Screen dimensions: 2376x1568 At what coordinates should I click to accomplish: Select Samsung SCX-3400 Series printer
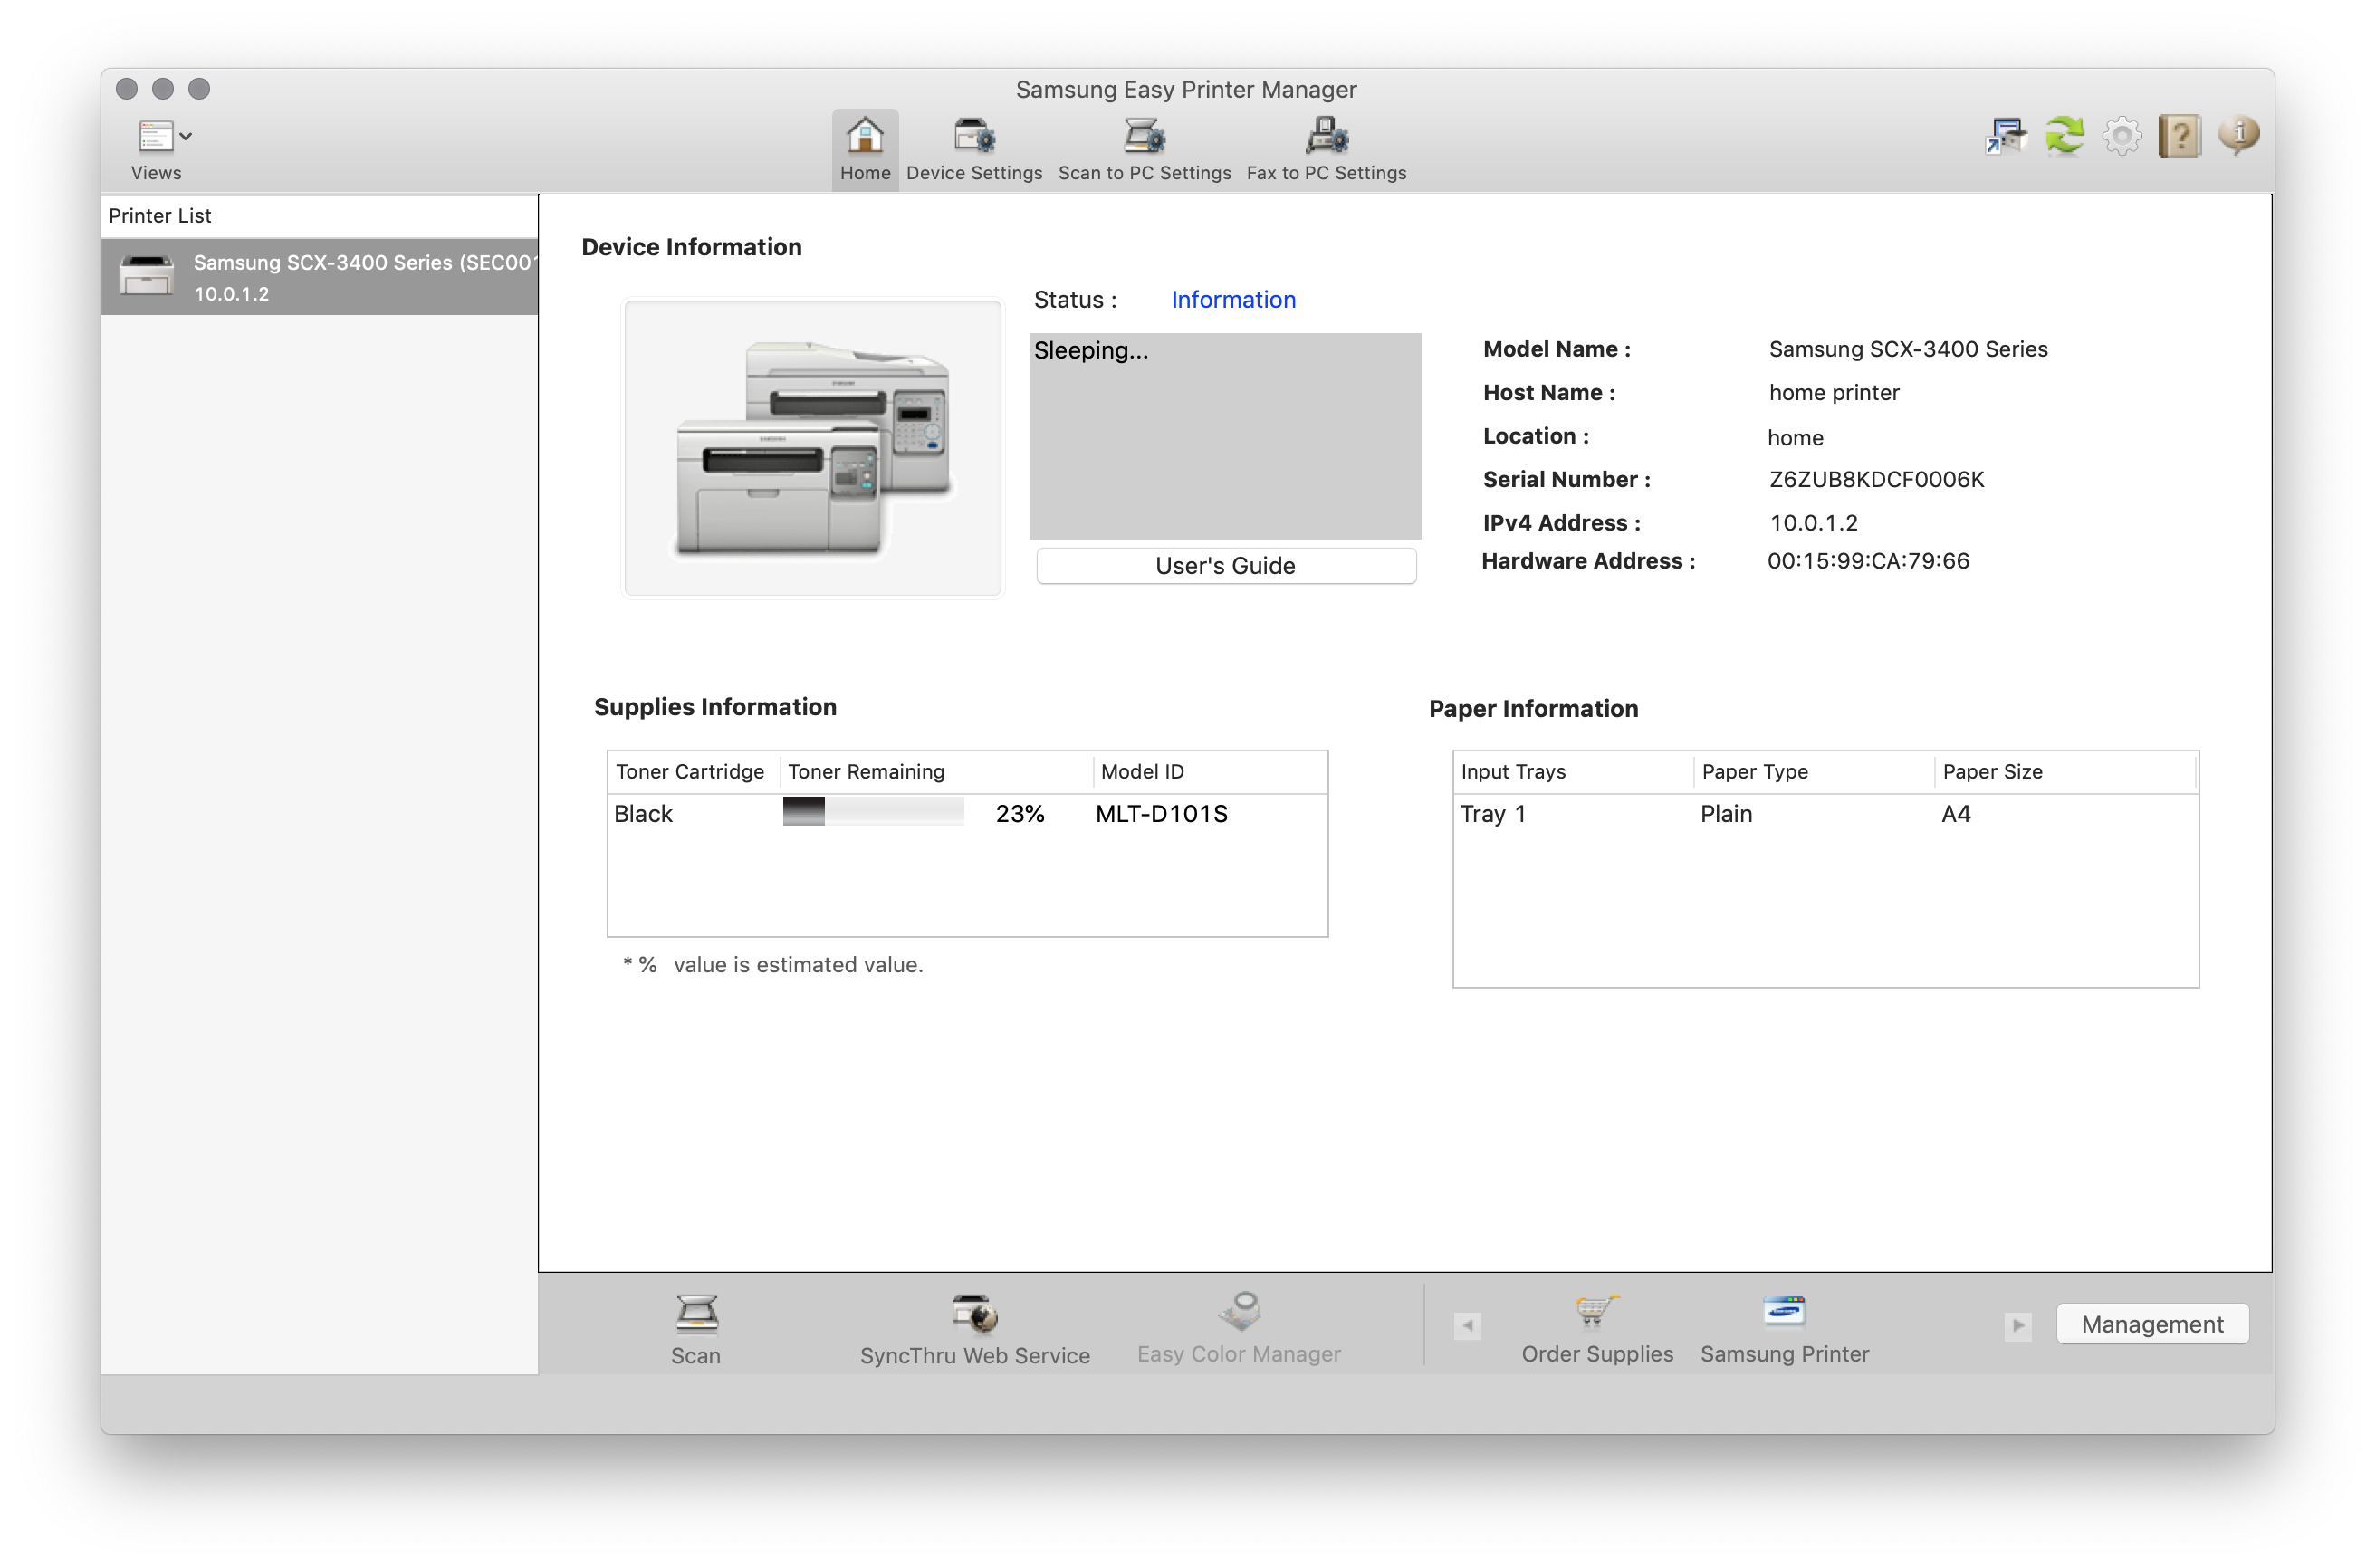click(x=321, y=274)
